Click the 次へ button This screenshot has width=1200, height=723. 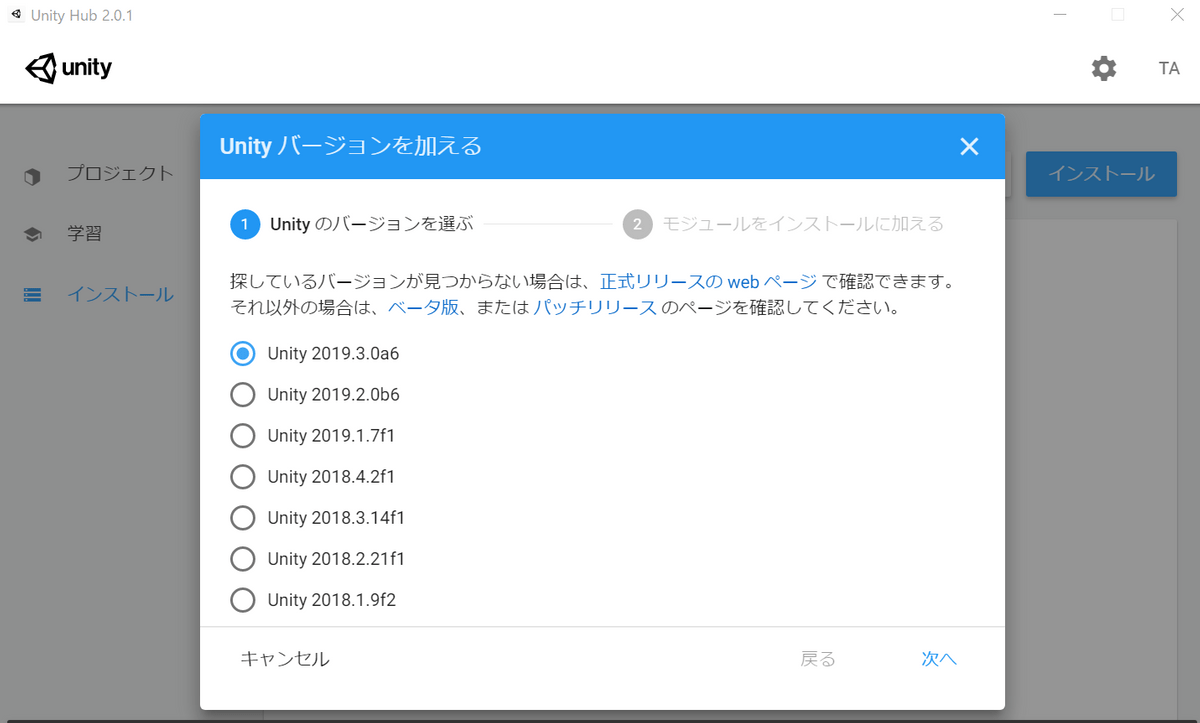coord(939,658)
